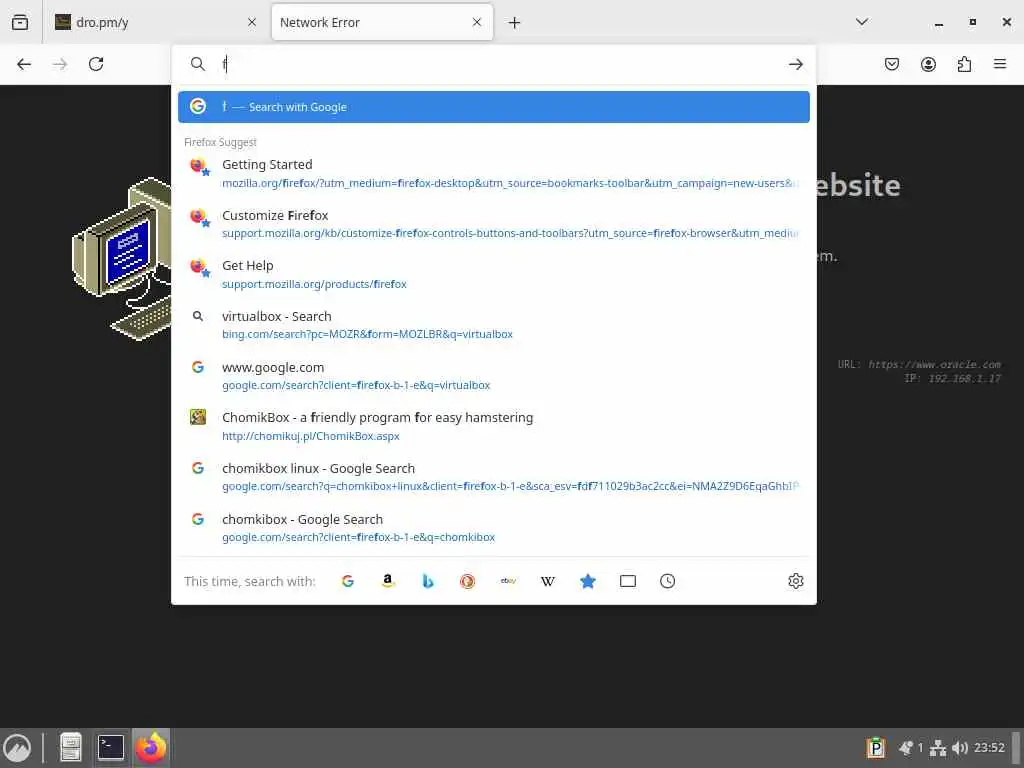
Task: Click the volume speaker tray icon
Action: tap(959, 748)
